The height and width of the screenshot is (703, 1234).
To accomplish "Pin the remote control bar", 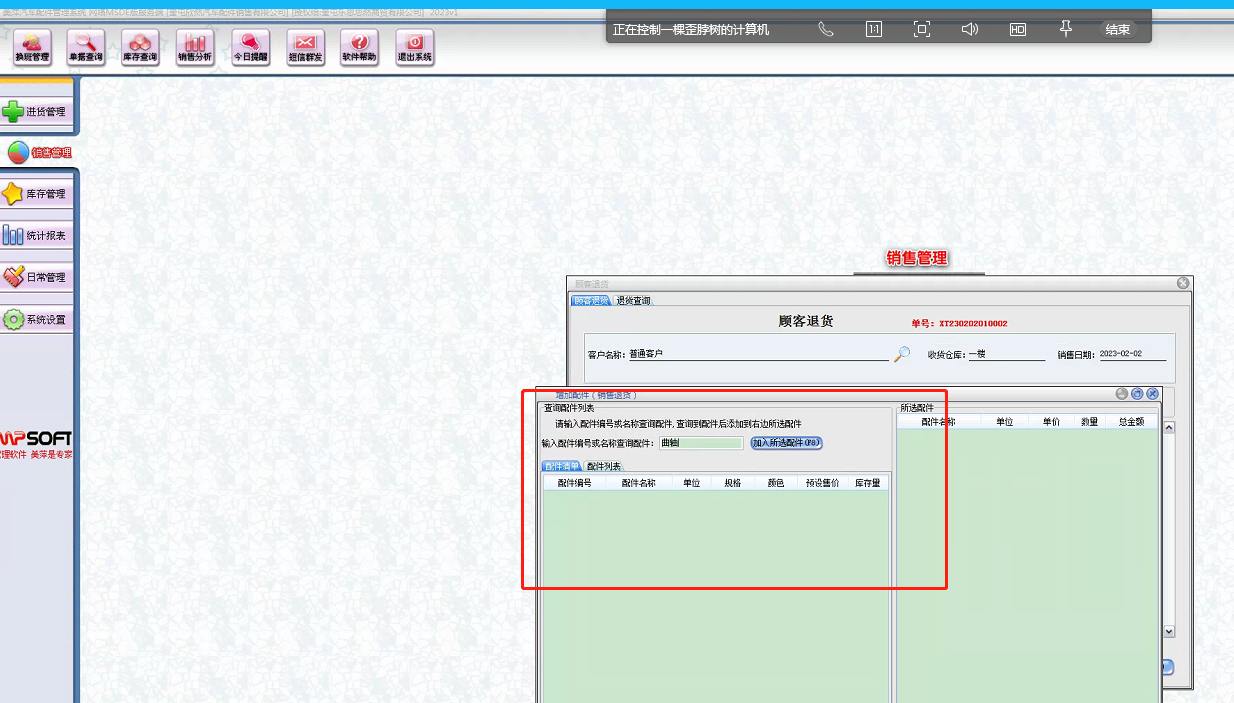I will coord(1066,29).
